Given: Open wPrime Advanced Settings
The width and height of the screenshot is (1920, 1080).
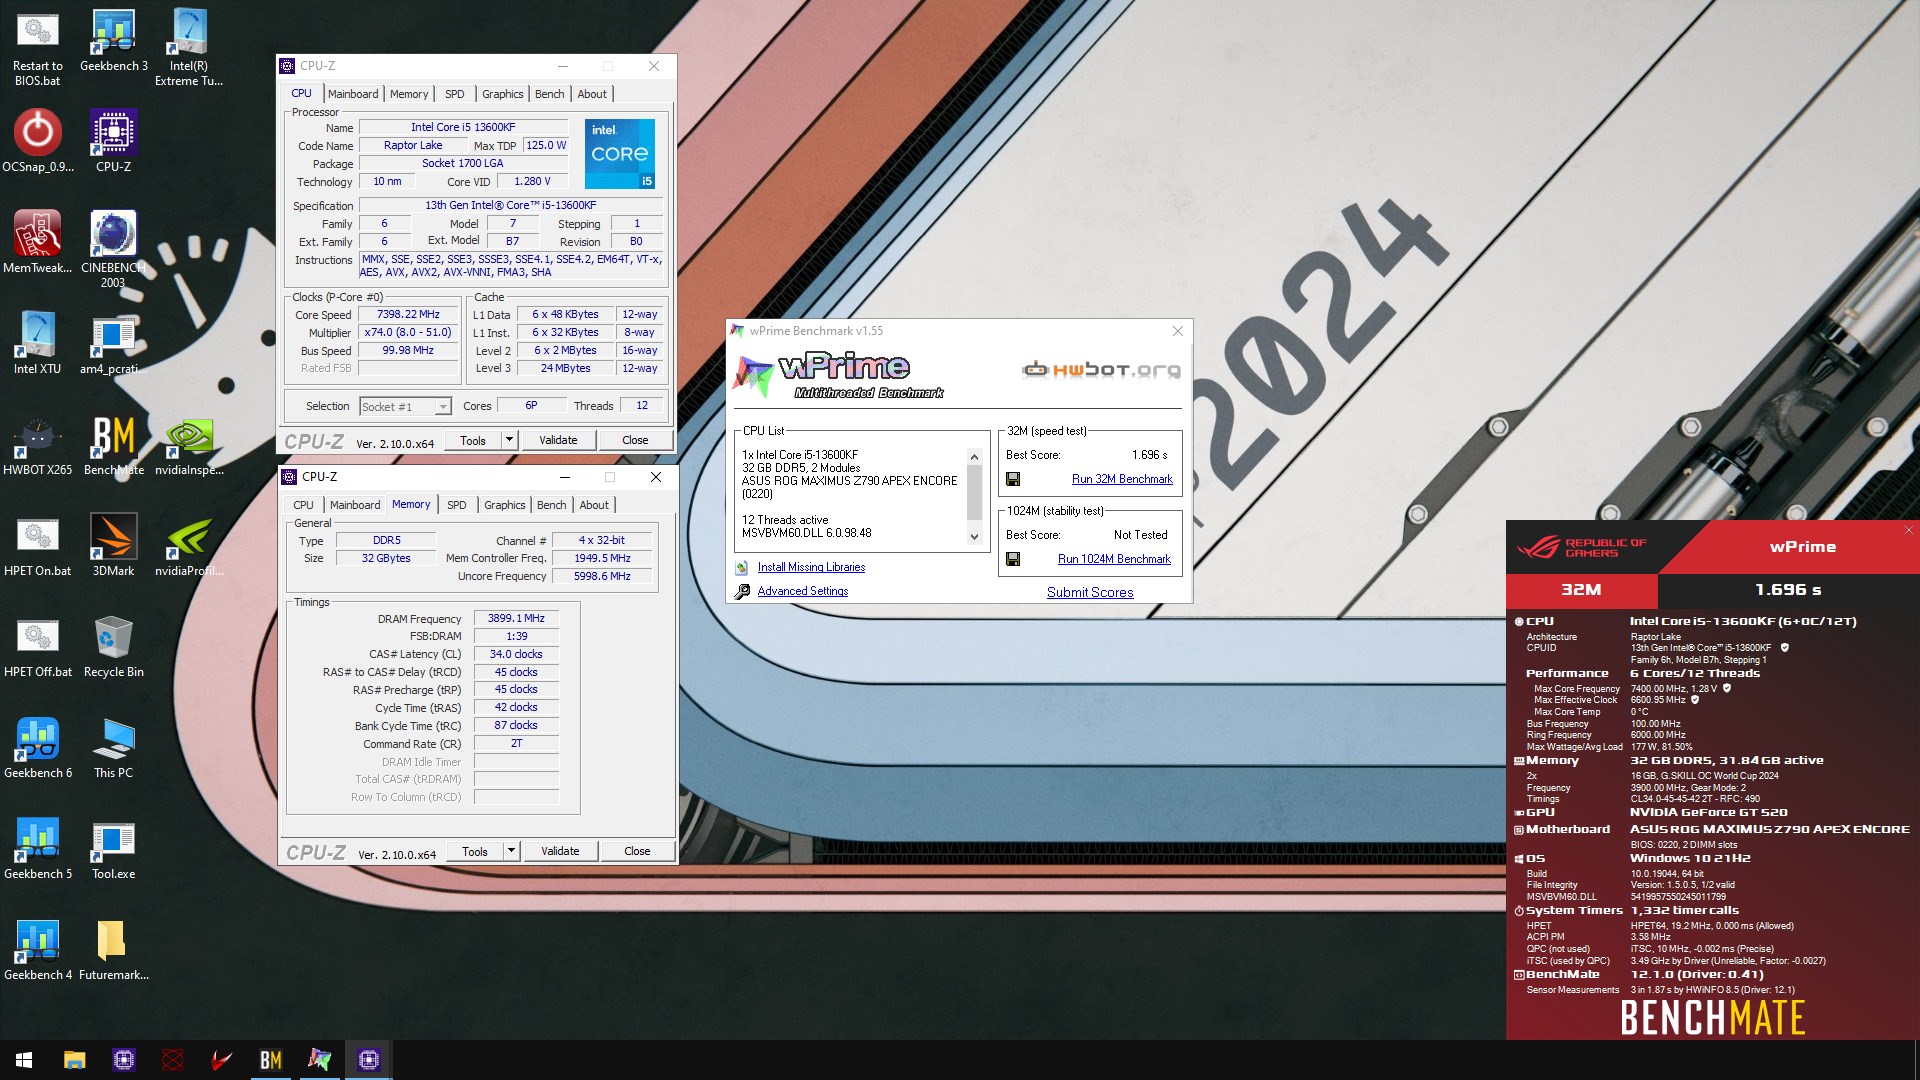Looking at the screenshot, I should click(x=803, y=591).
